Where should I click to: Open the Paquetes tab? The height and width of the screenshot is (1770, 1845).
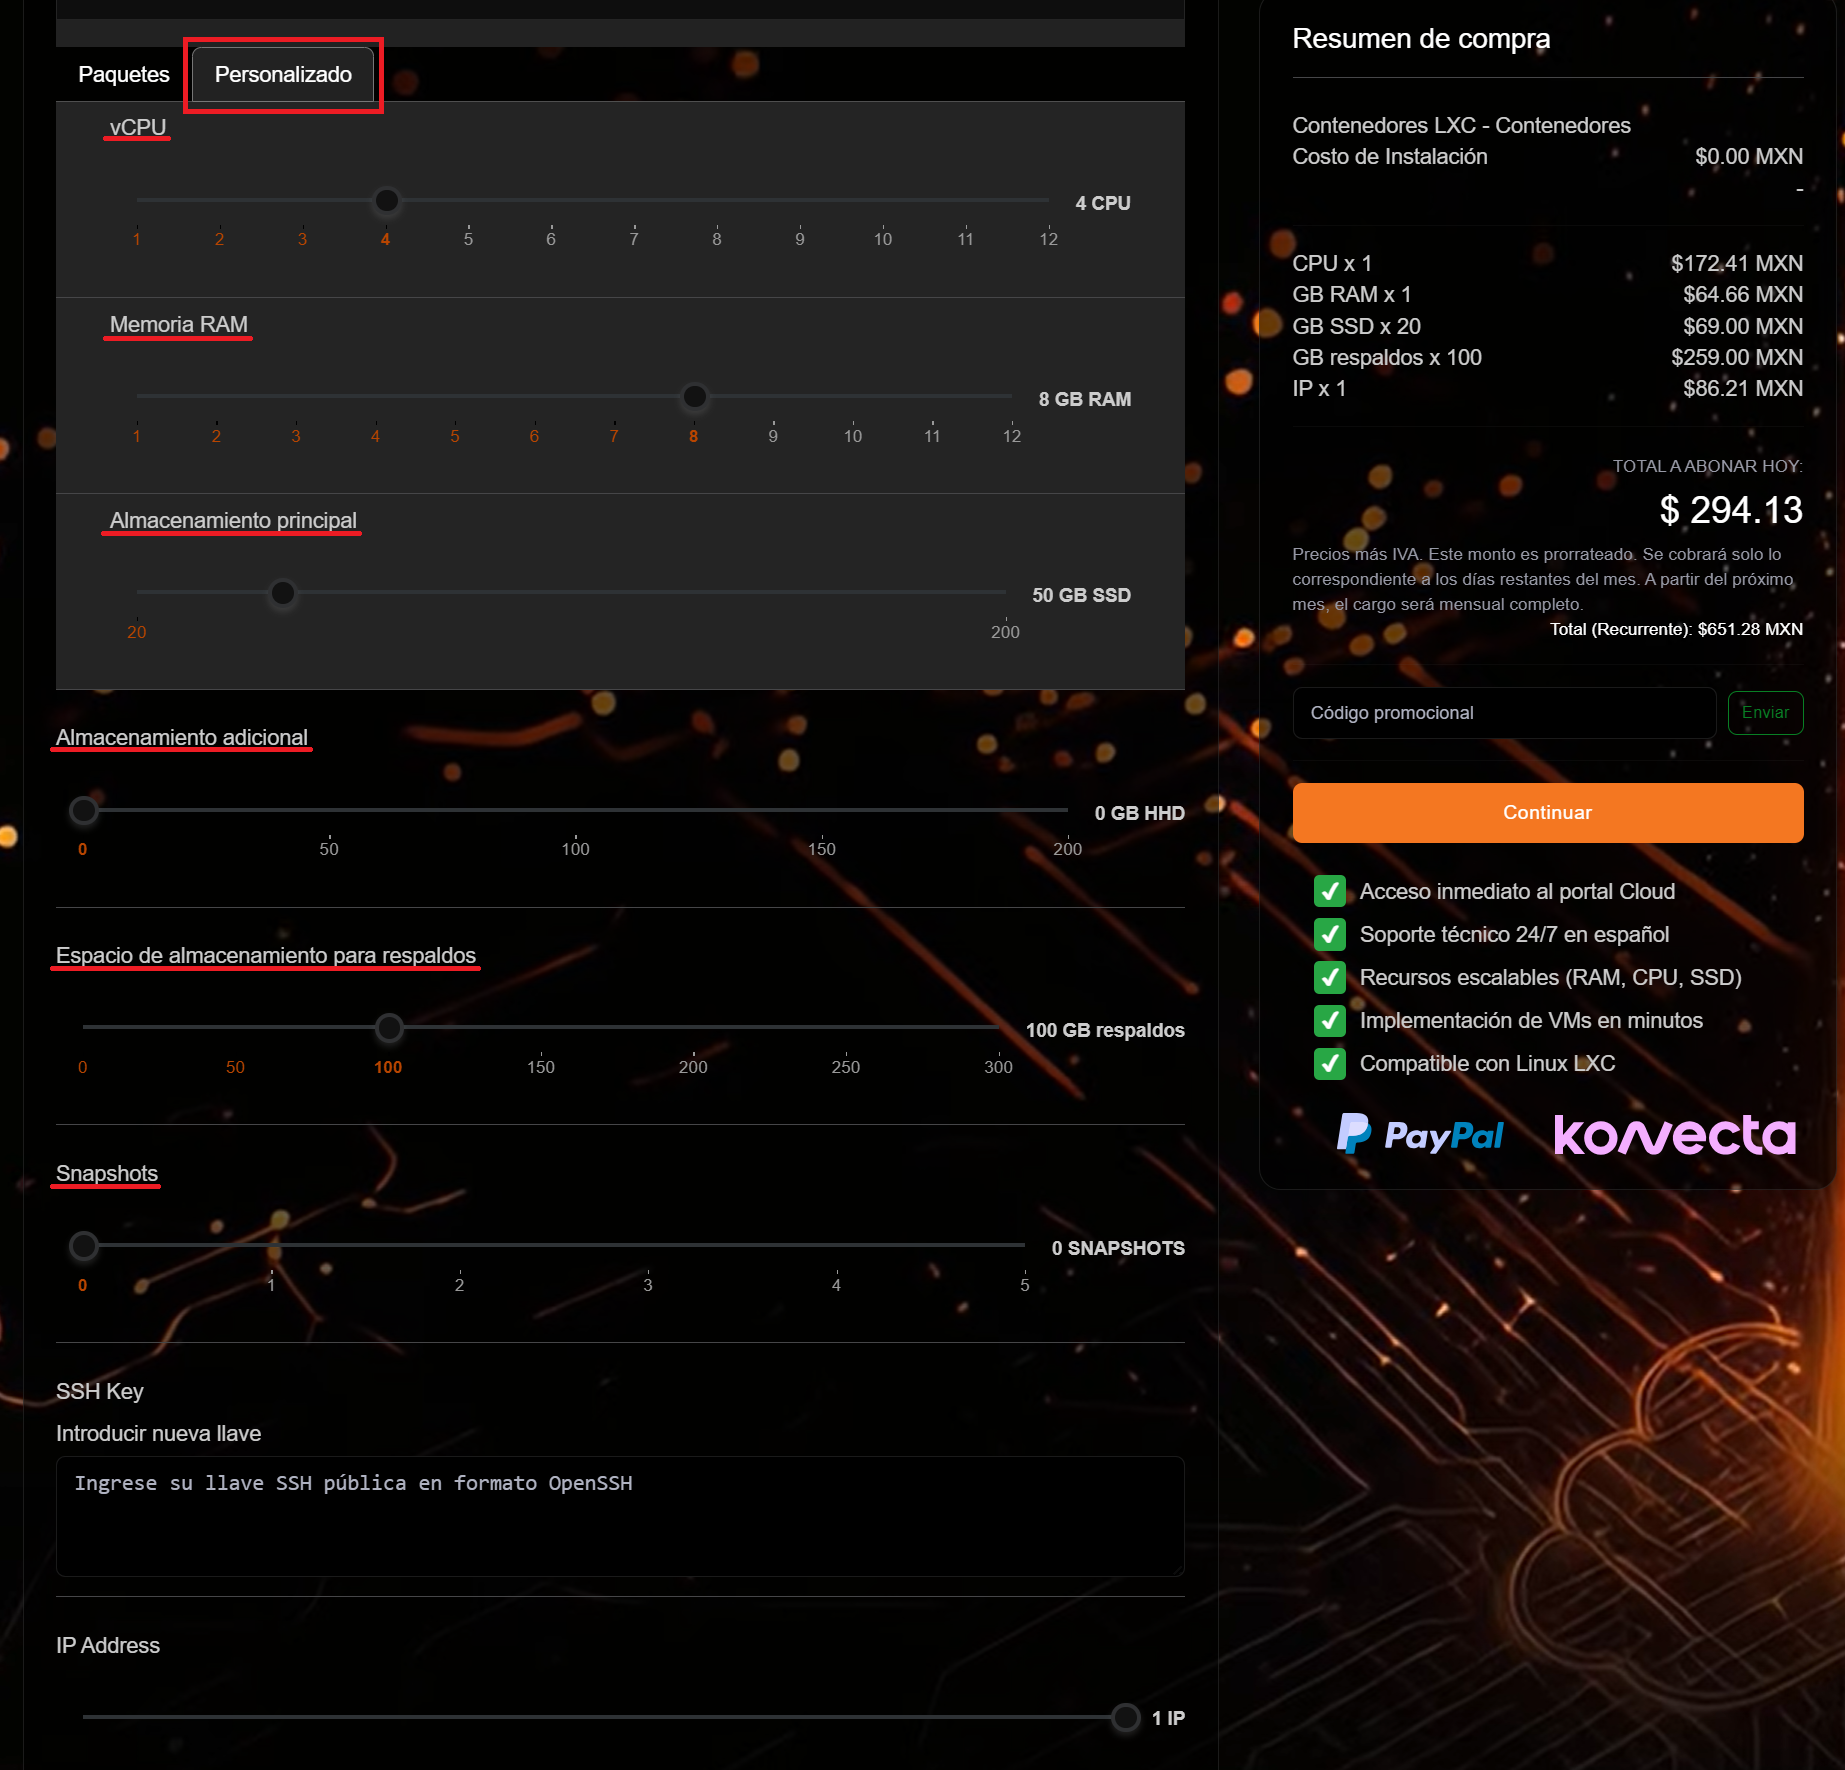124,75
